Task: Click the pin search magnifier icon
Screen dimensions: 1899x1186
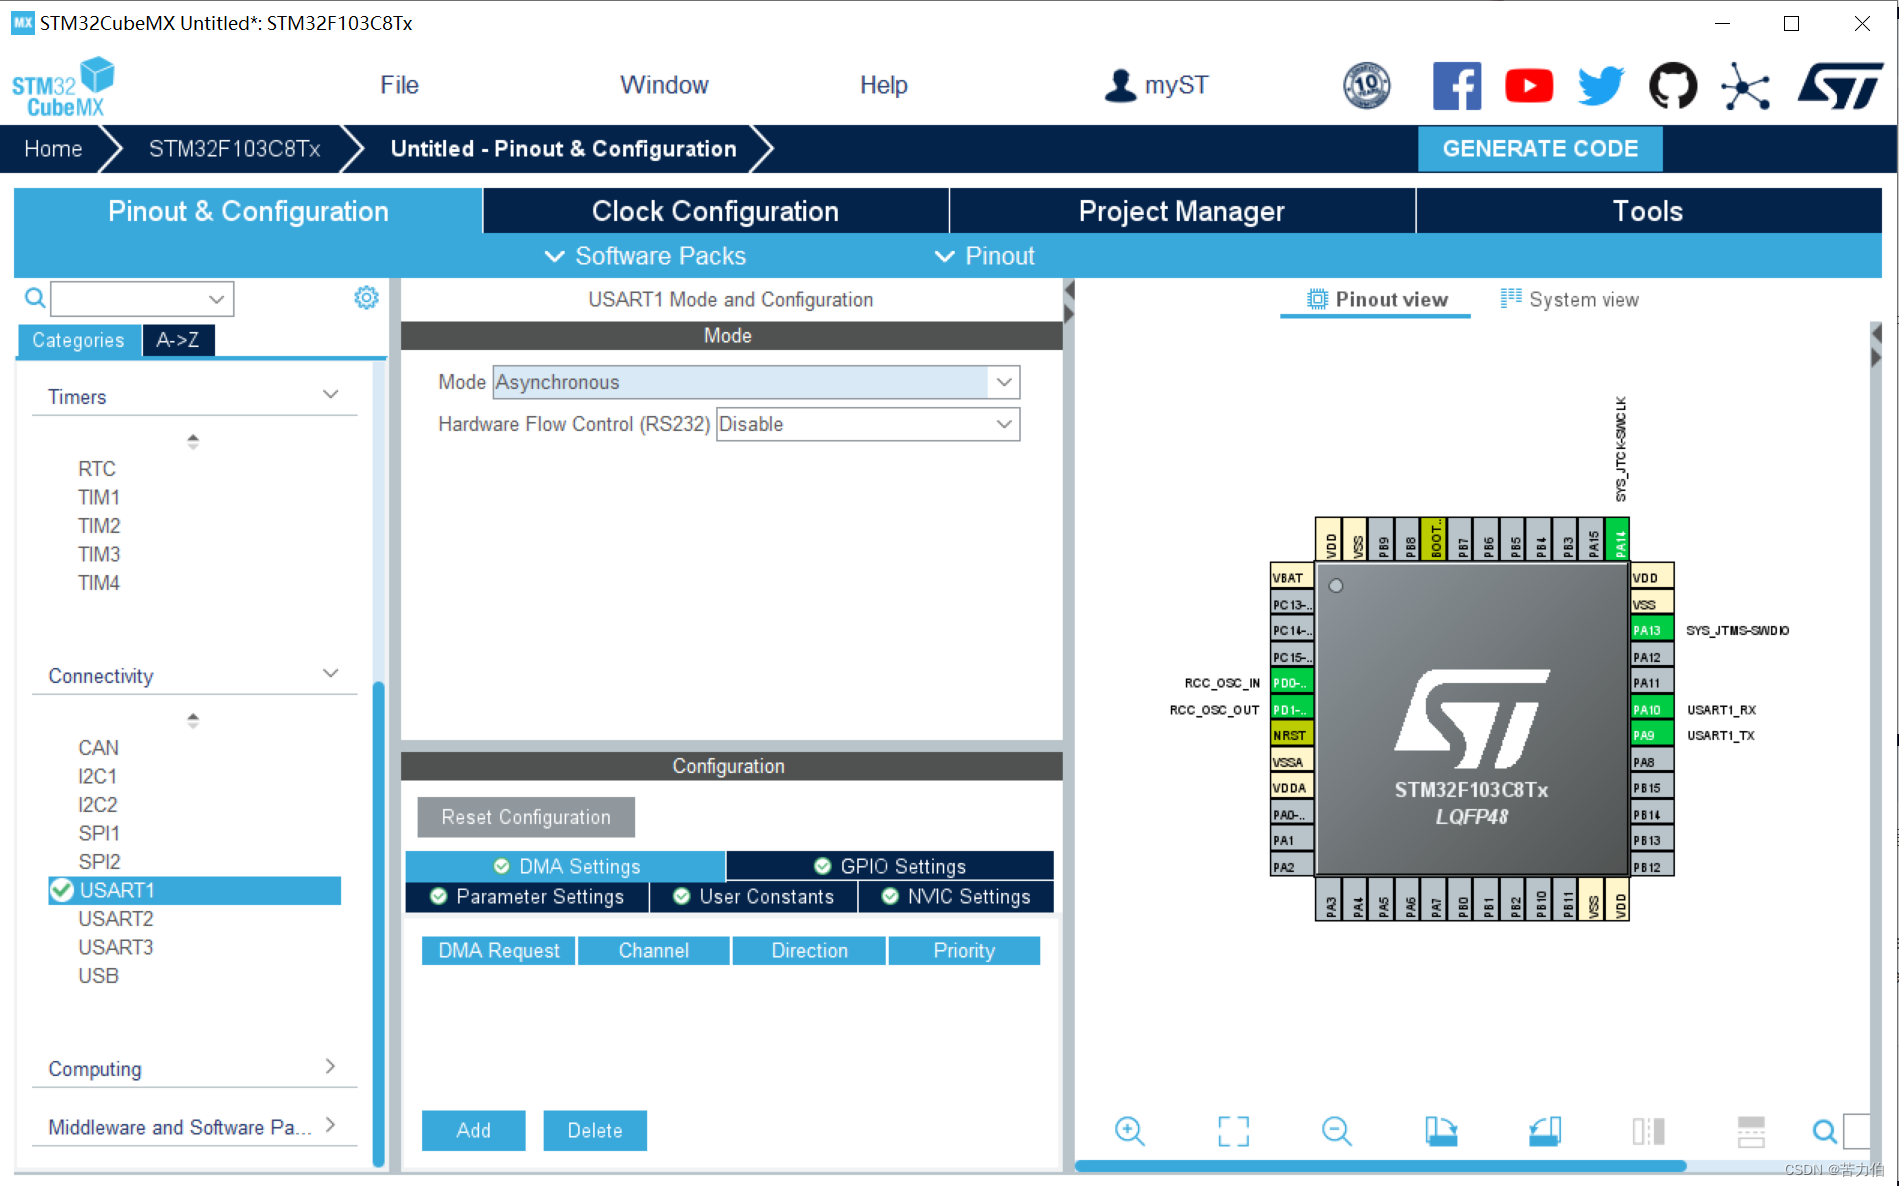Action: click(1824, 1131)
